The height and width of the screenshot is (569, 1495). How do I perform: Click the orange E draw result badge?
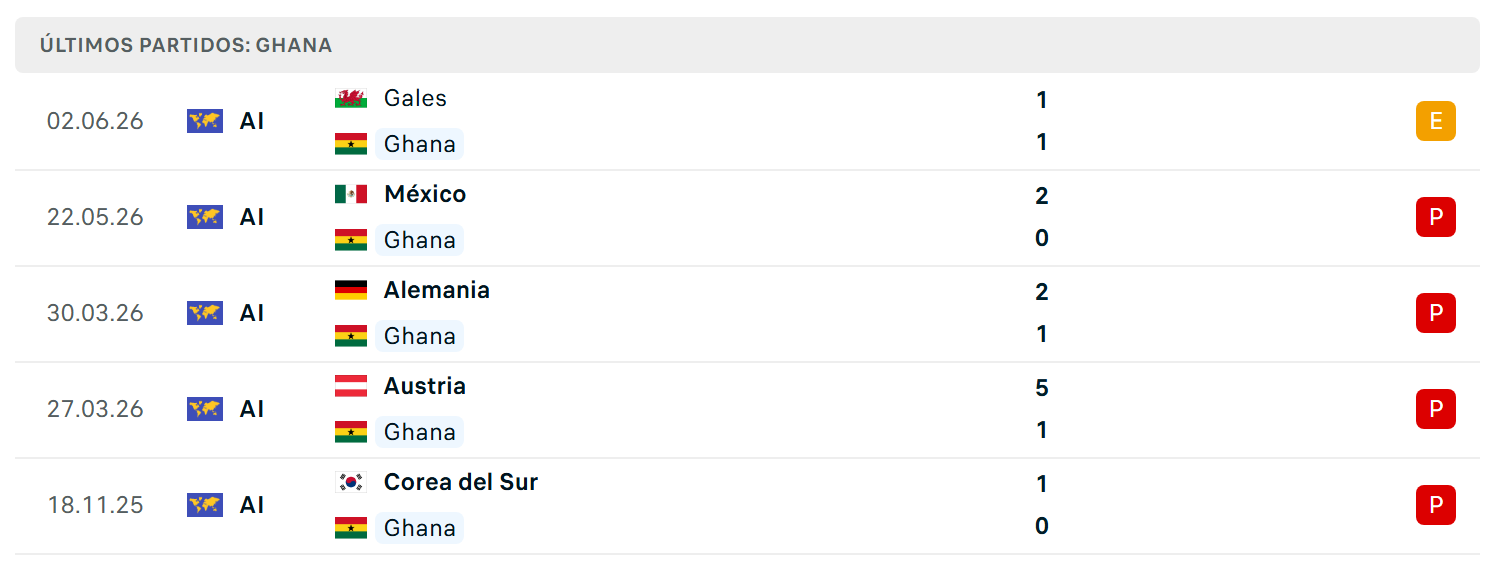tap(1436, 121)
